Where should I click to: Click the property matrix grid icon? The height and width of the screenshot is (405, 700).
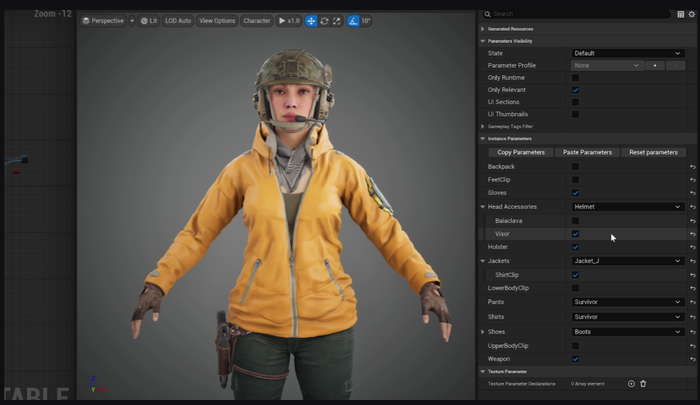tap(681, 14)
